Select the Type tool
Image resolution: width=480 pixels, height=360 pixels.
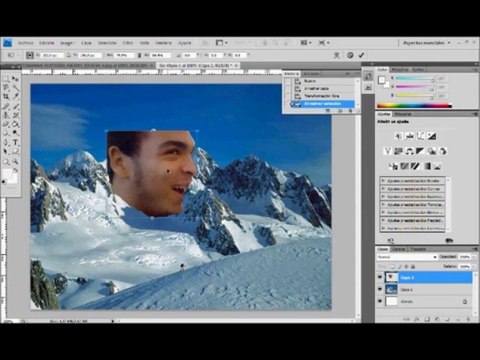pyautogui.click(x=15, y=143)
